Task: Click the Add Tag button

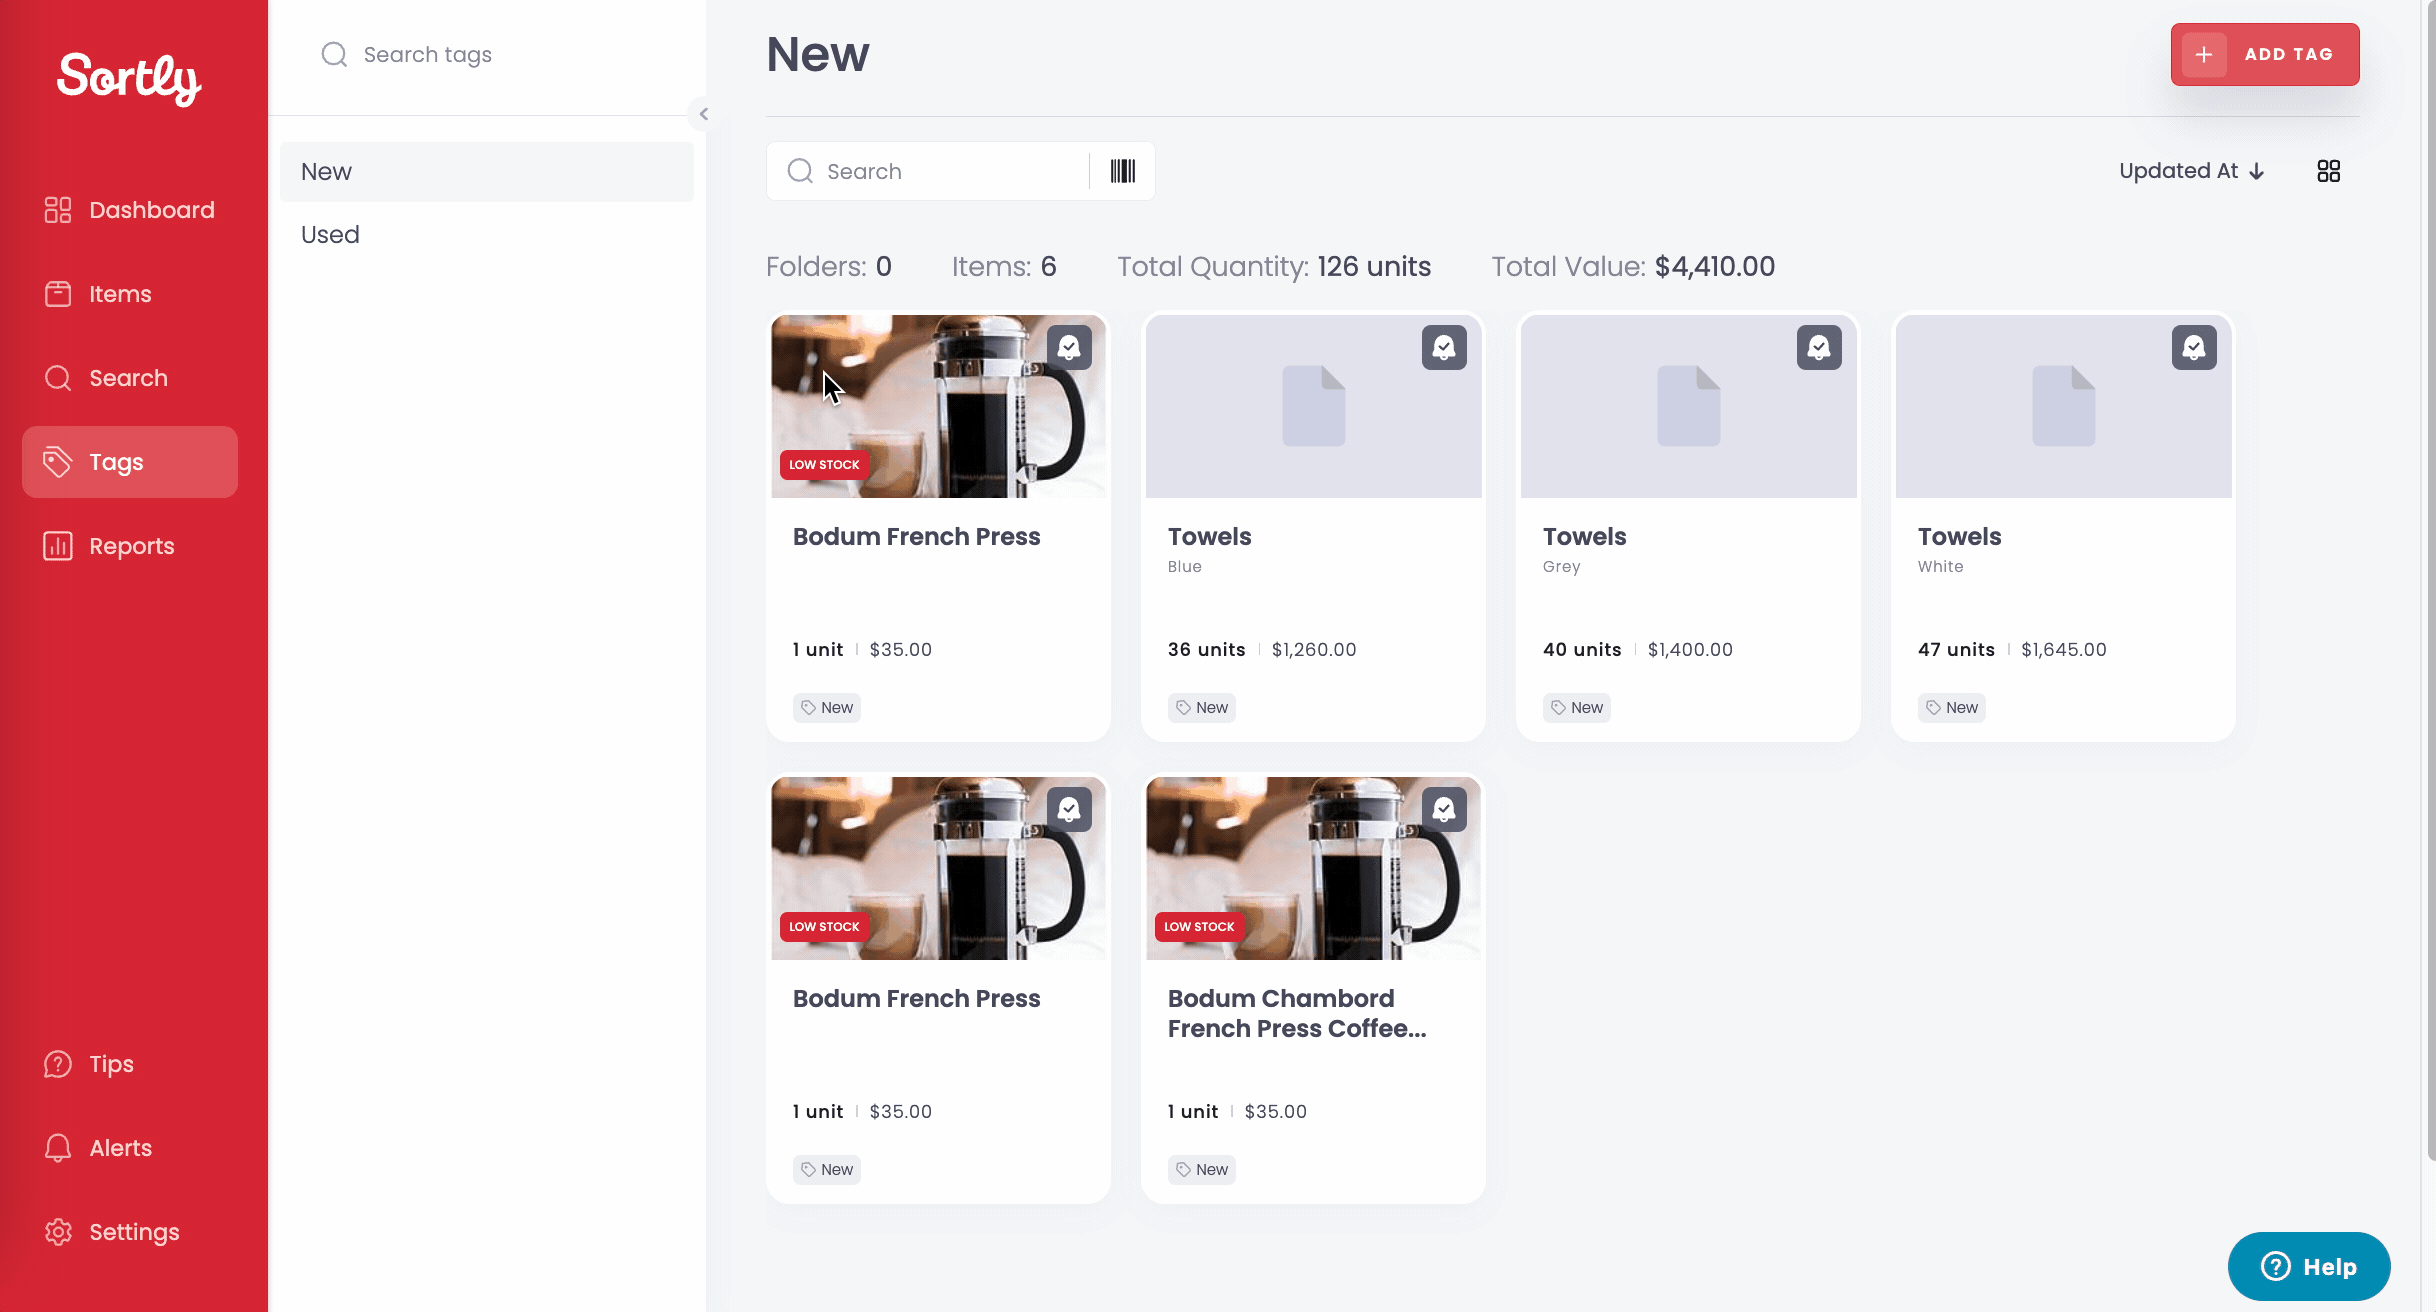Action: point(2265,54)
